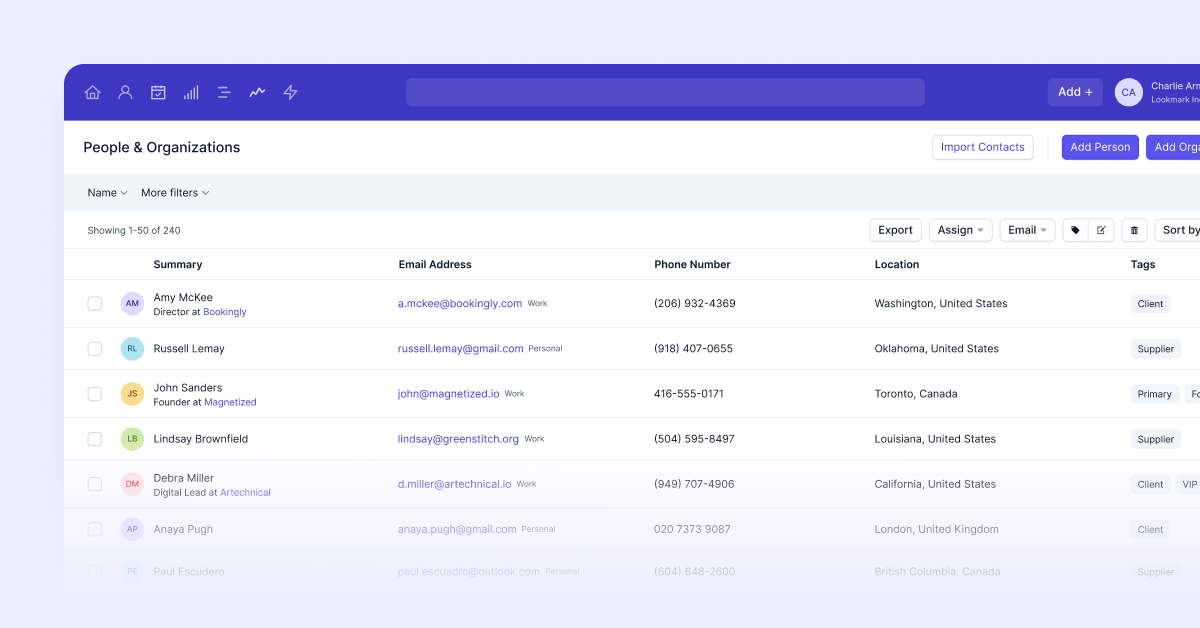Check the checkbox next to Amy McKee
Viewport: 1200px width, 628px height.
[x=94, y=303]
